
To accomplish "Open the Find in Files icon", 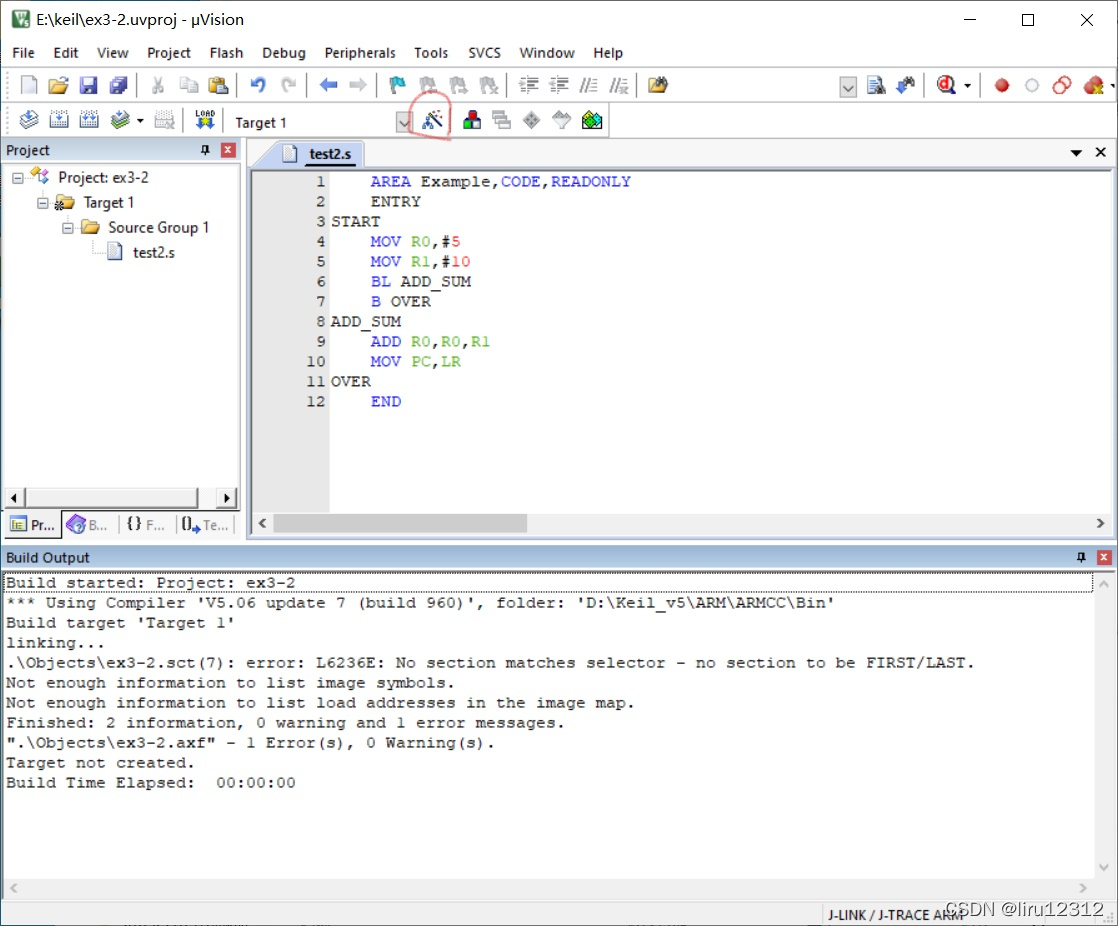I will click(657, 85).
